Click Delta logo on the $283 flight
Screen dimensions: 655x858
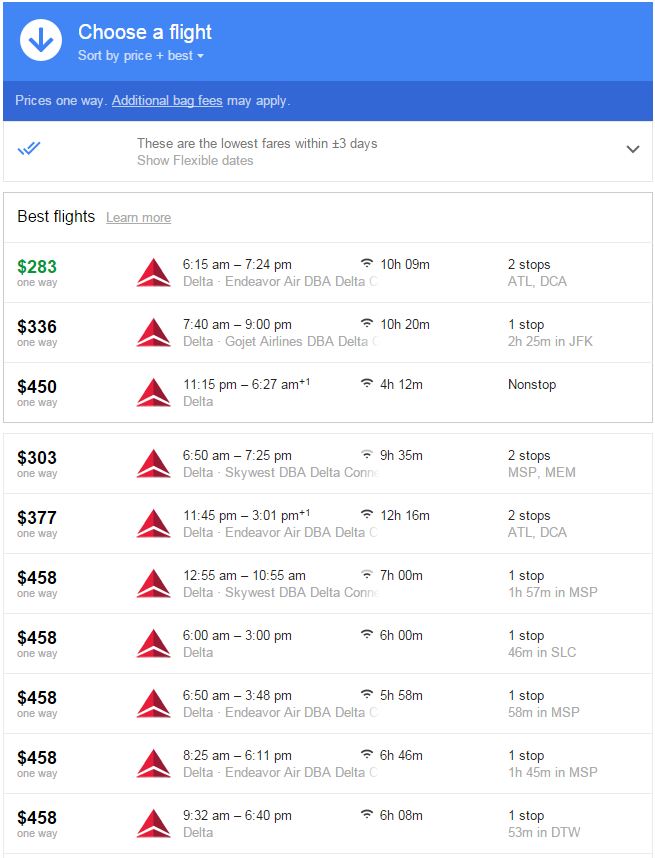(153, 272)
